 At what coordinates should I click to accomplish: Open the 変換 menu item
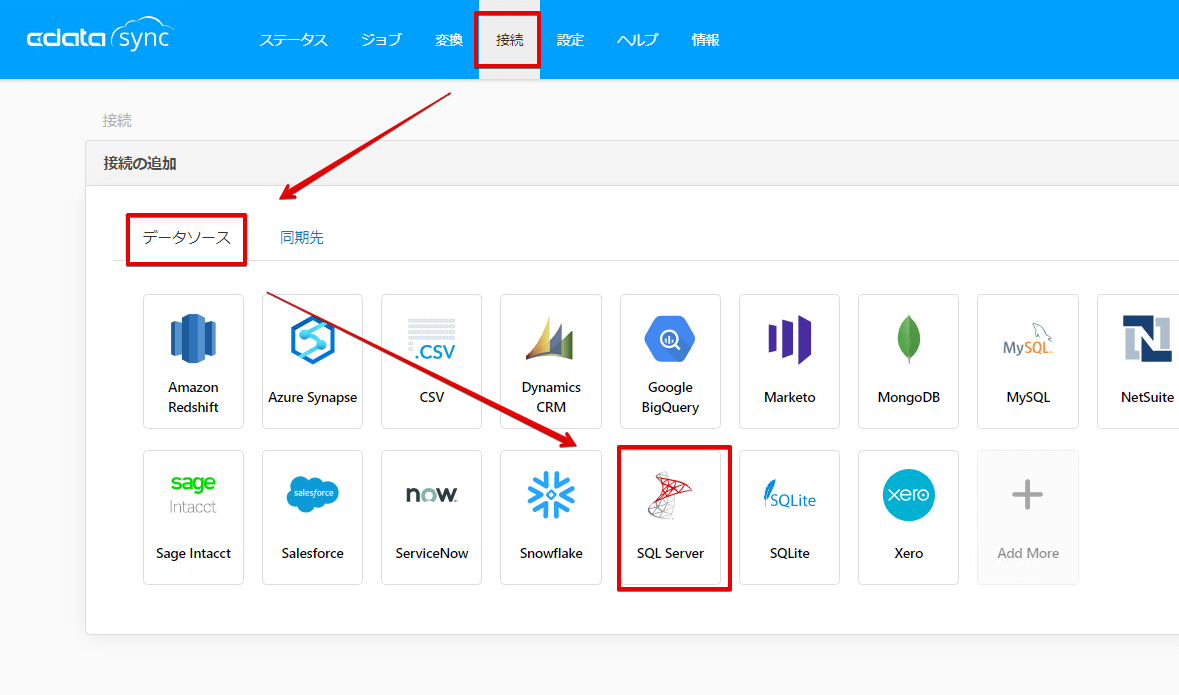[449, 40]
